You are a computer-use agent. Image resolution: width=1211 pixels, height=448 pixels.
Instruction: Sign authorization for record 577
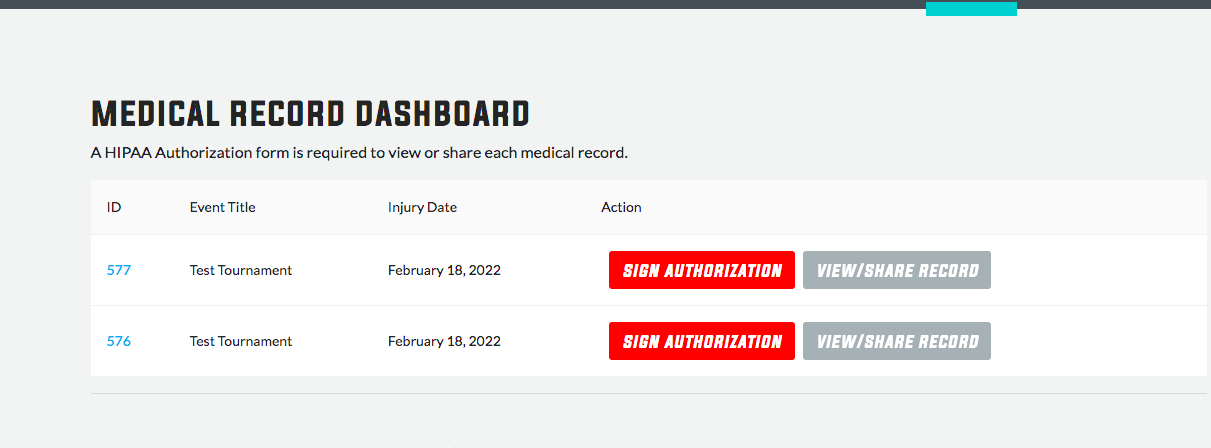coord(702,270)
